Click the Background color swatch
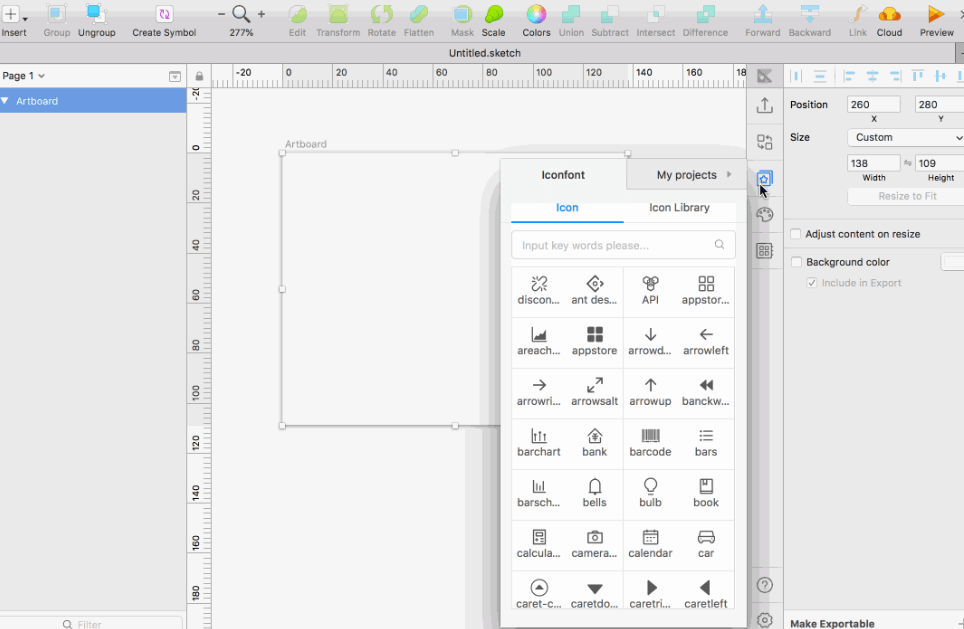964x629 pixels. [x=952, y=262]
